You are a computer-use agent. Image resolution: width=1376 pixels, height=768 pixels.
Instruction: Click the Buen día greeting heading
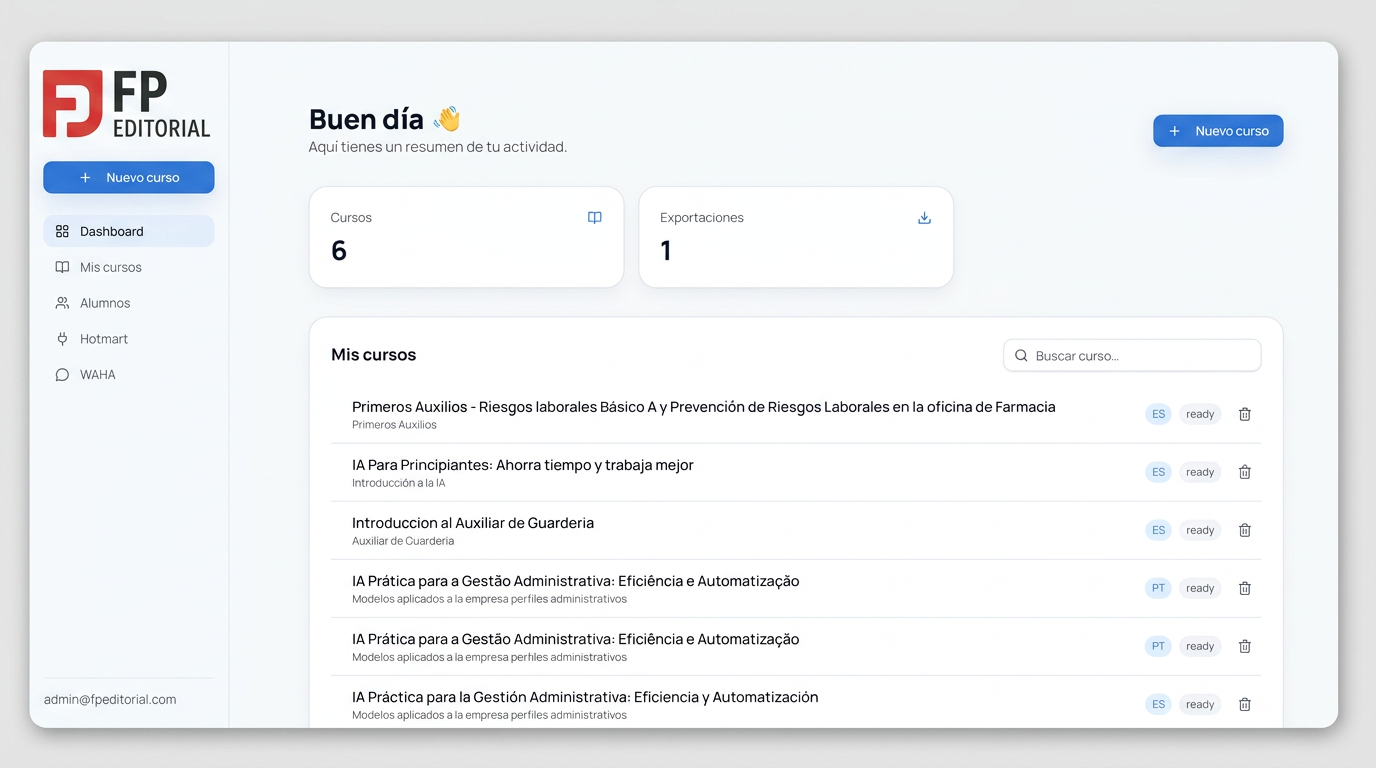pos(385,119)
